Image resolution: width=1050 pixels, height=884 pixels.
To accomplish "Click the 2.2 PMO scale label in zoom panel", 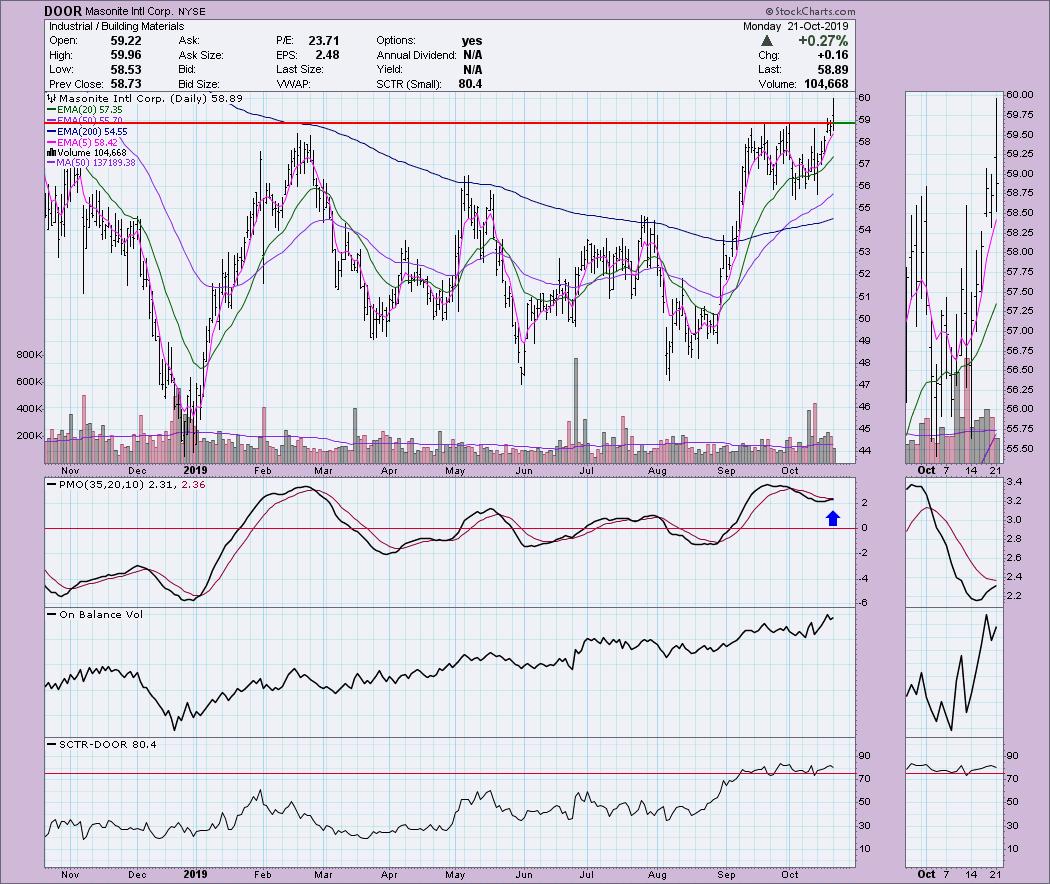I will pos(1014,595).
